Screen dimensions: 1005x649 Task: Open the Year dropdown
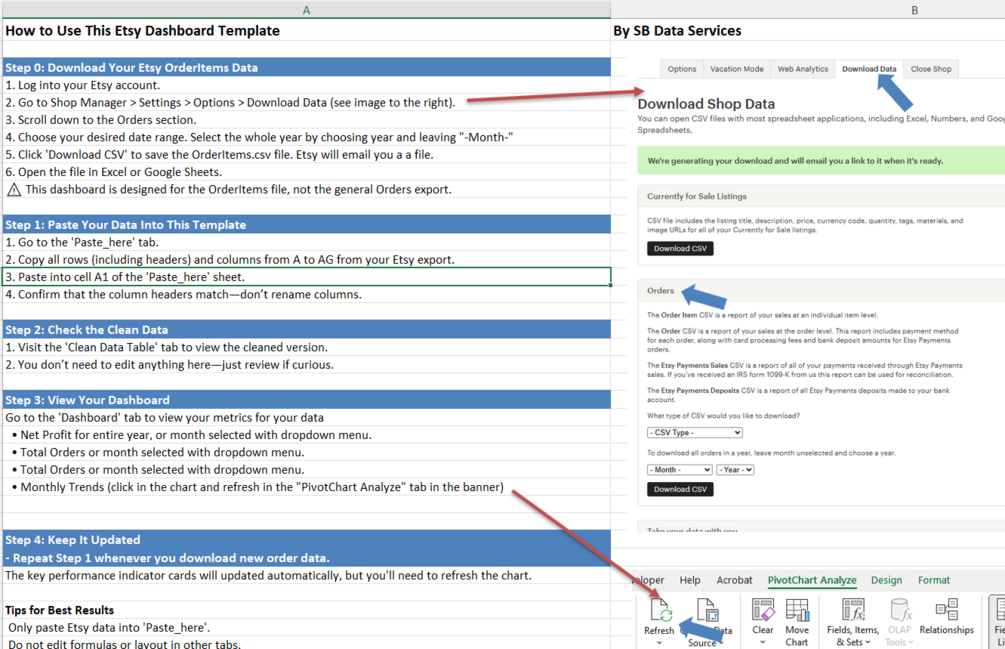tap(735, 470)
